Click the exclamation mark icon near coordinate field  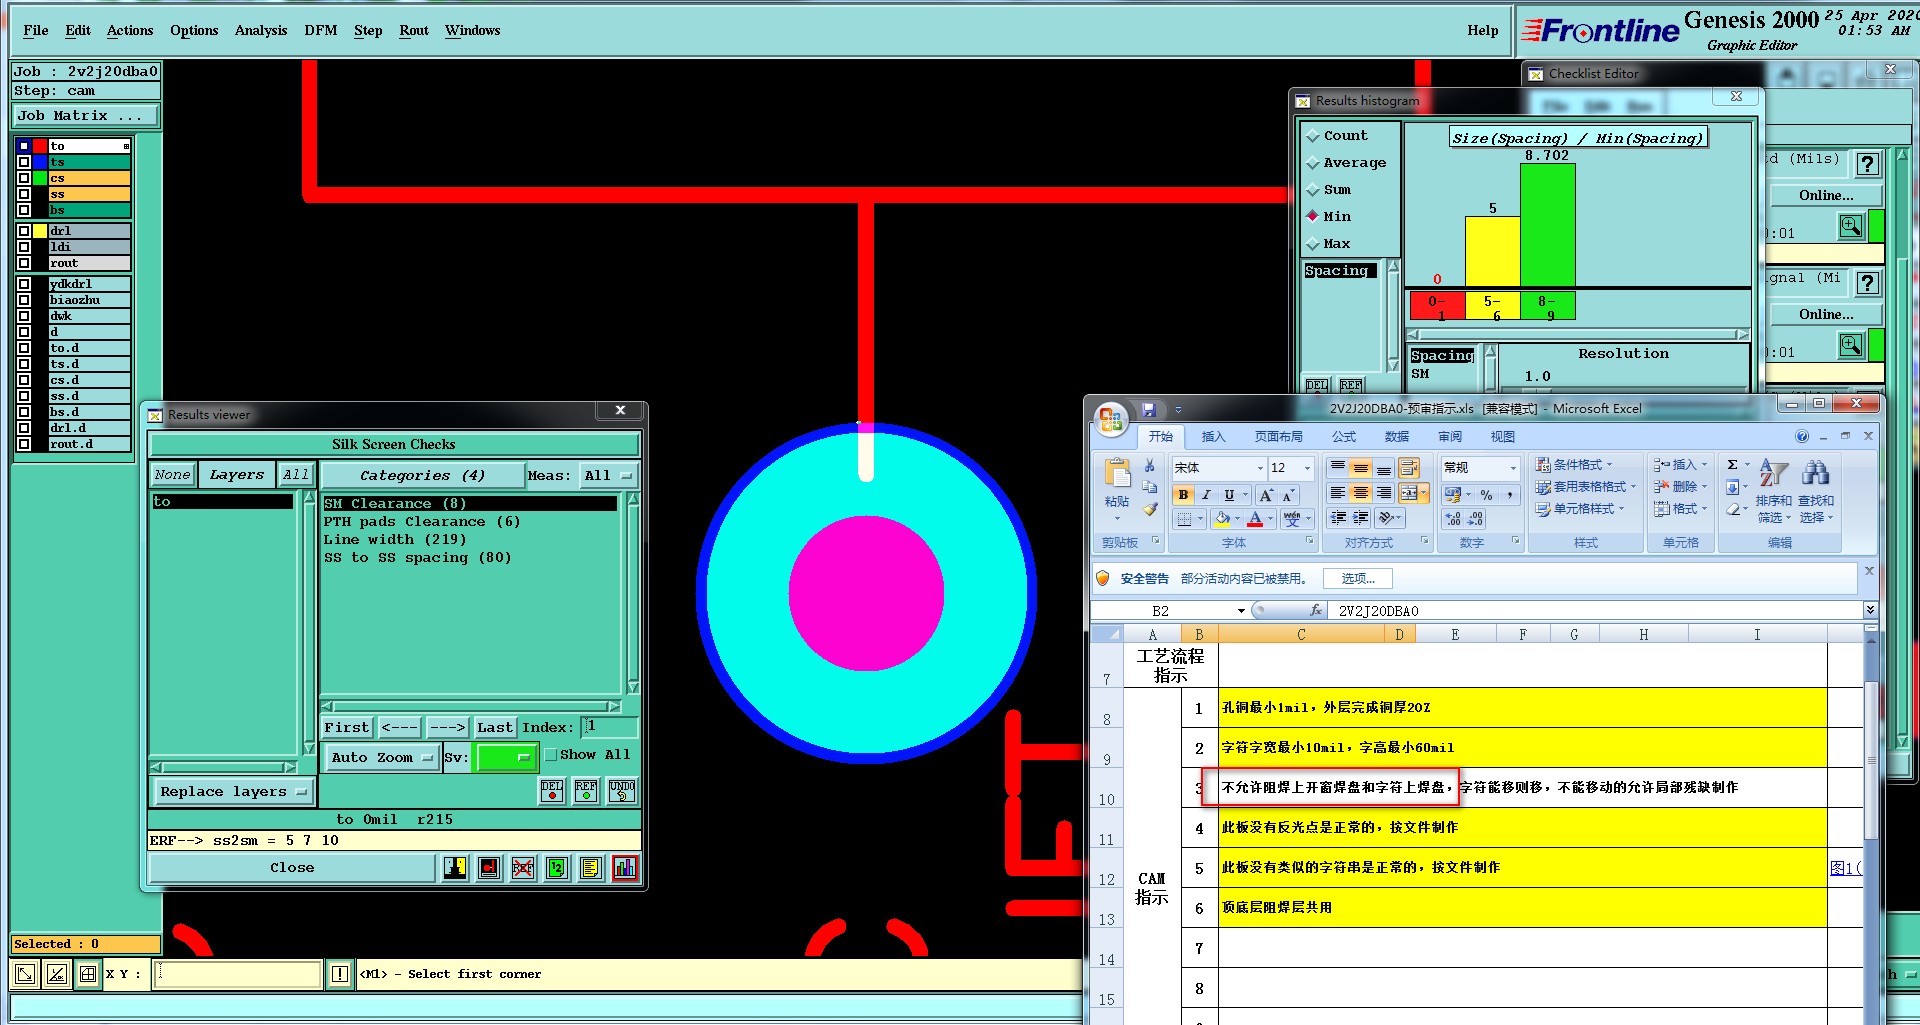click(340, 973)
